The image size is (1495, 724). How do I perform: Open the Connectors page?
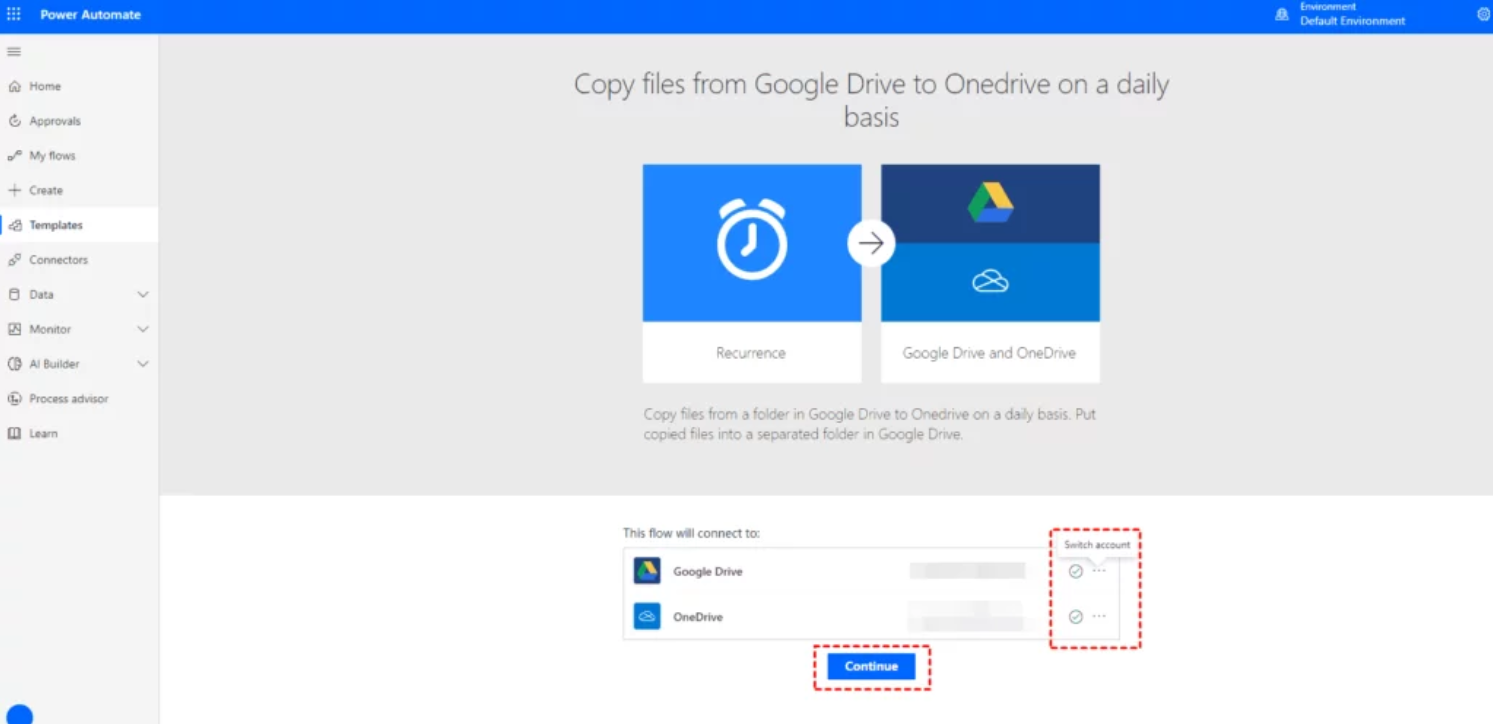tap(59, 260)
